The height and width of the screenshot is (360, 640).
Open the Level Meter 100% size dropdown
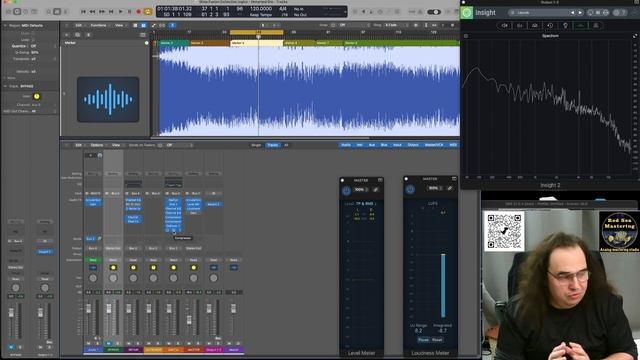click(361, 189)
